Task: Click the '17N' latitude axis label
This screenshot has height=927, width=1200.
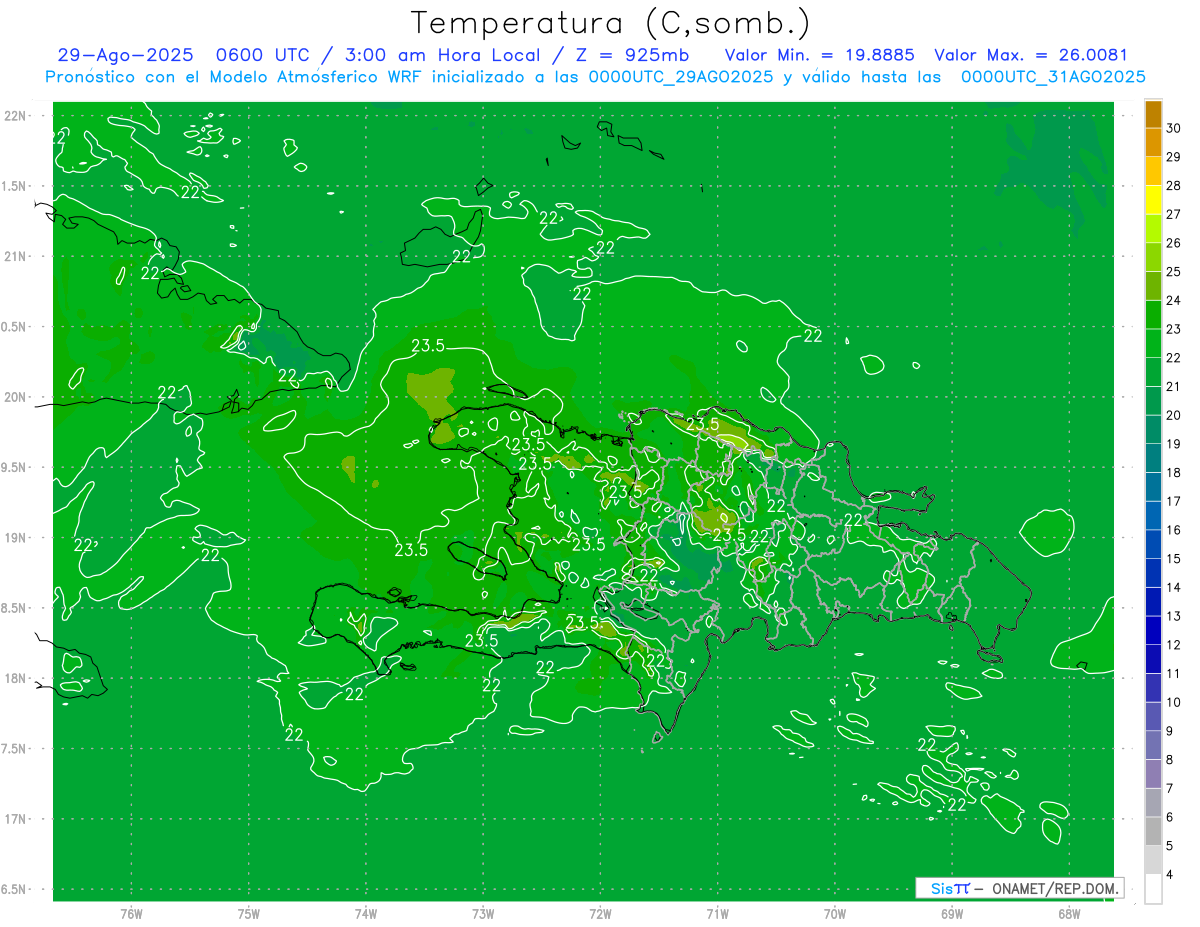Action: pyautogui.click(x=17, y=819)
